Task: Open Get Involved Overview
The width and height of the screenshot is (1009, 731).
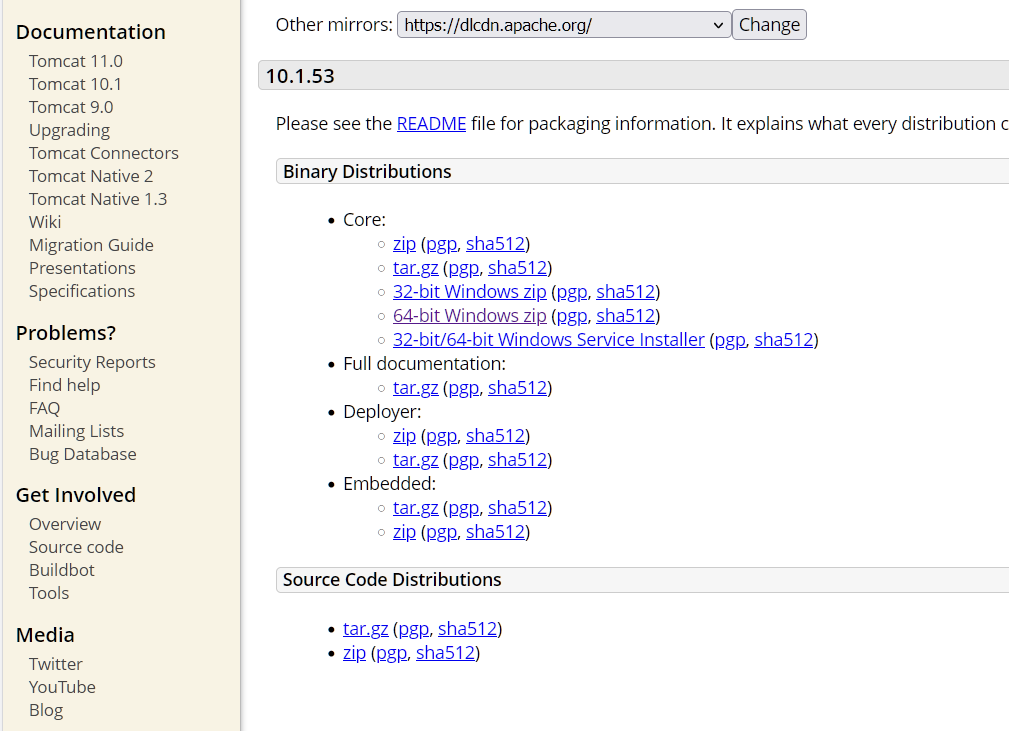Action: [65, 524]
